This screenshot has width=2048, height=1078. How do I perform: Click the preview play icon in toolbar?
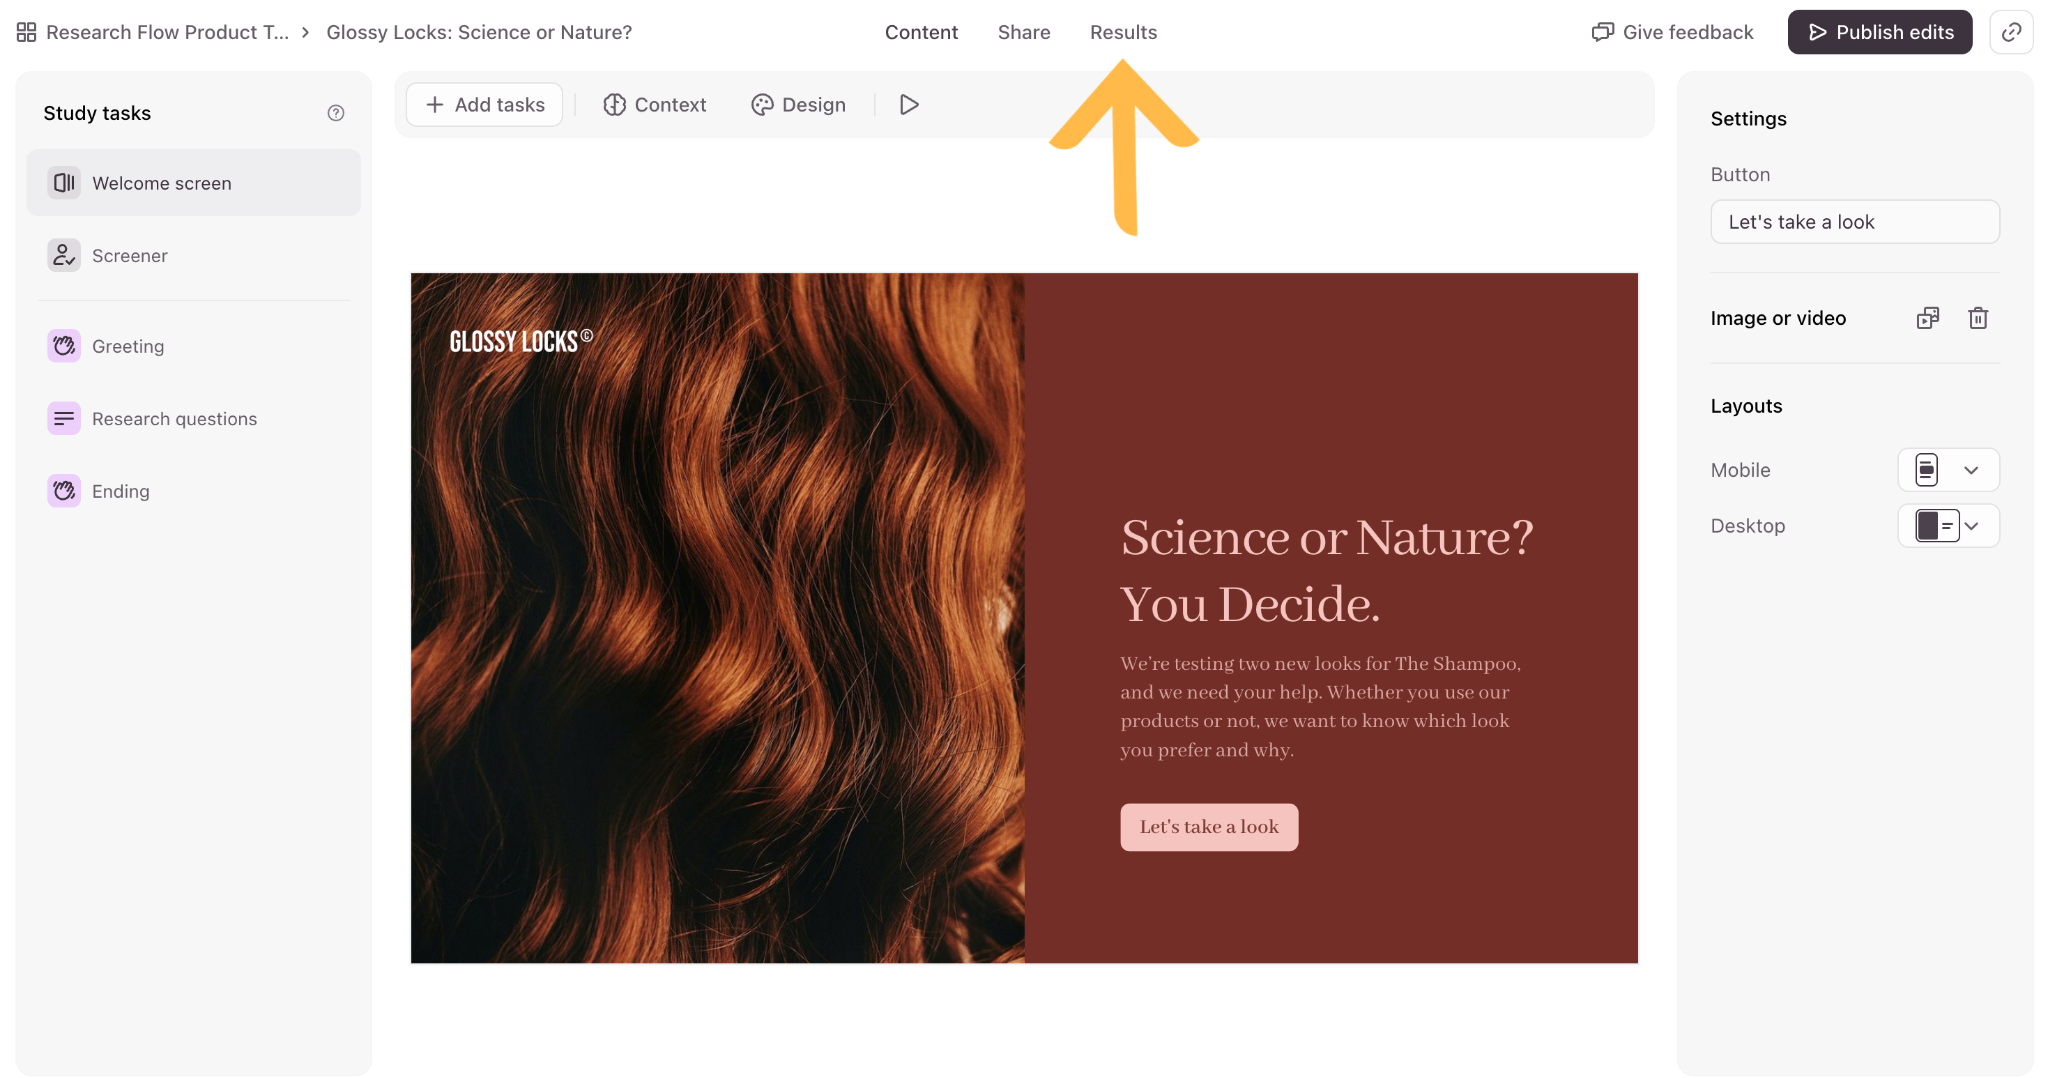pos(909,105)
